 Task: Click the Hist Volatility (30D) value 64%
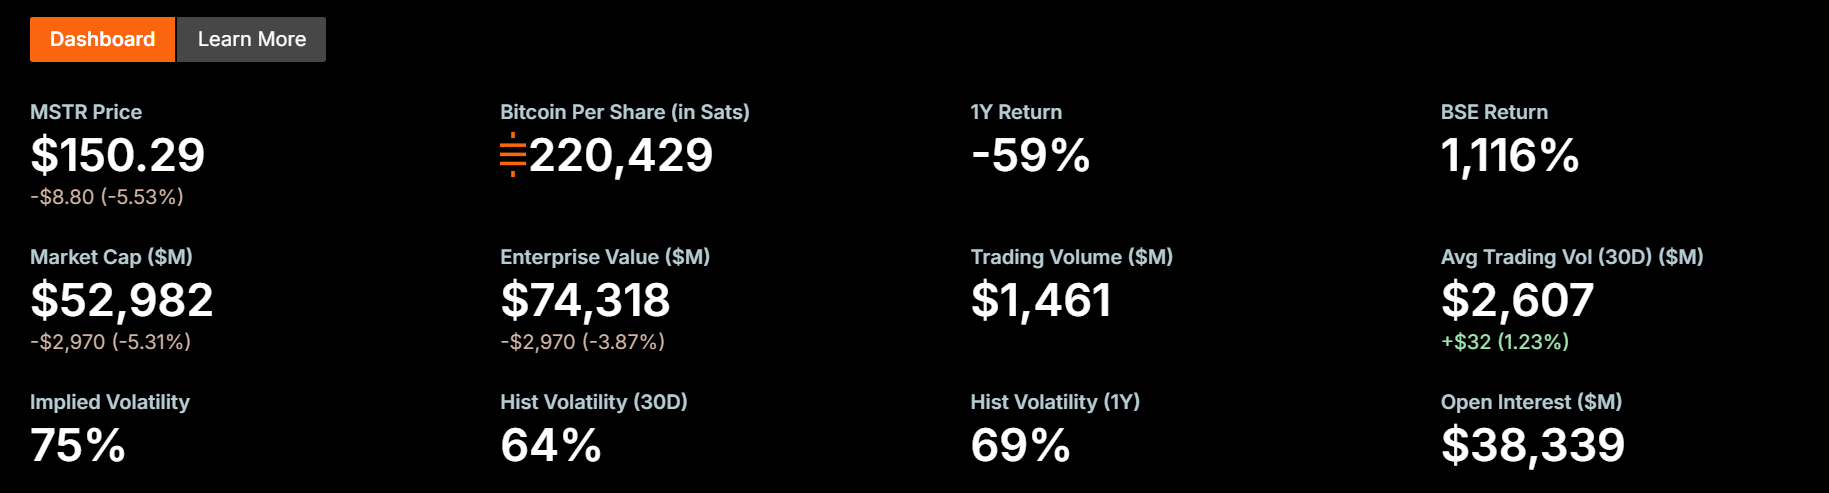[551, 445]
